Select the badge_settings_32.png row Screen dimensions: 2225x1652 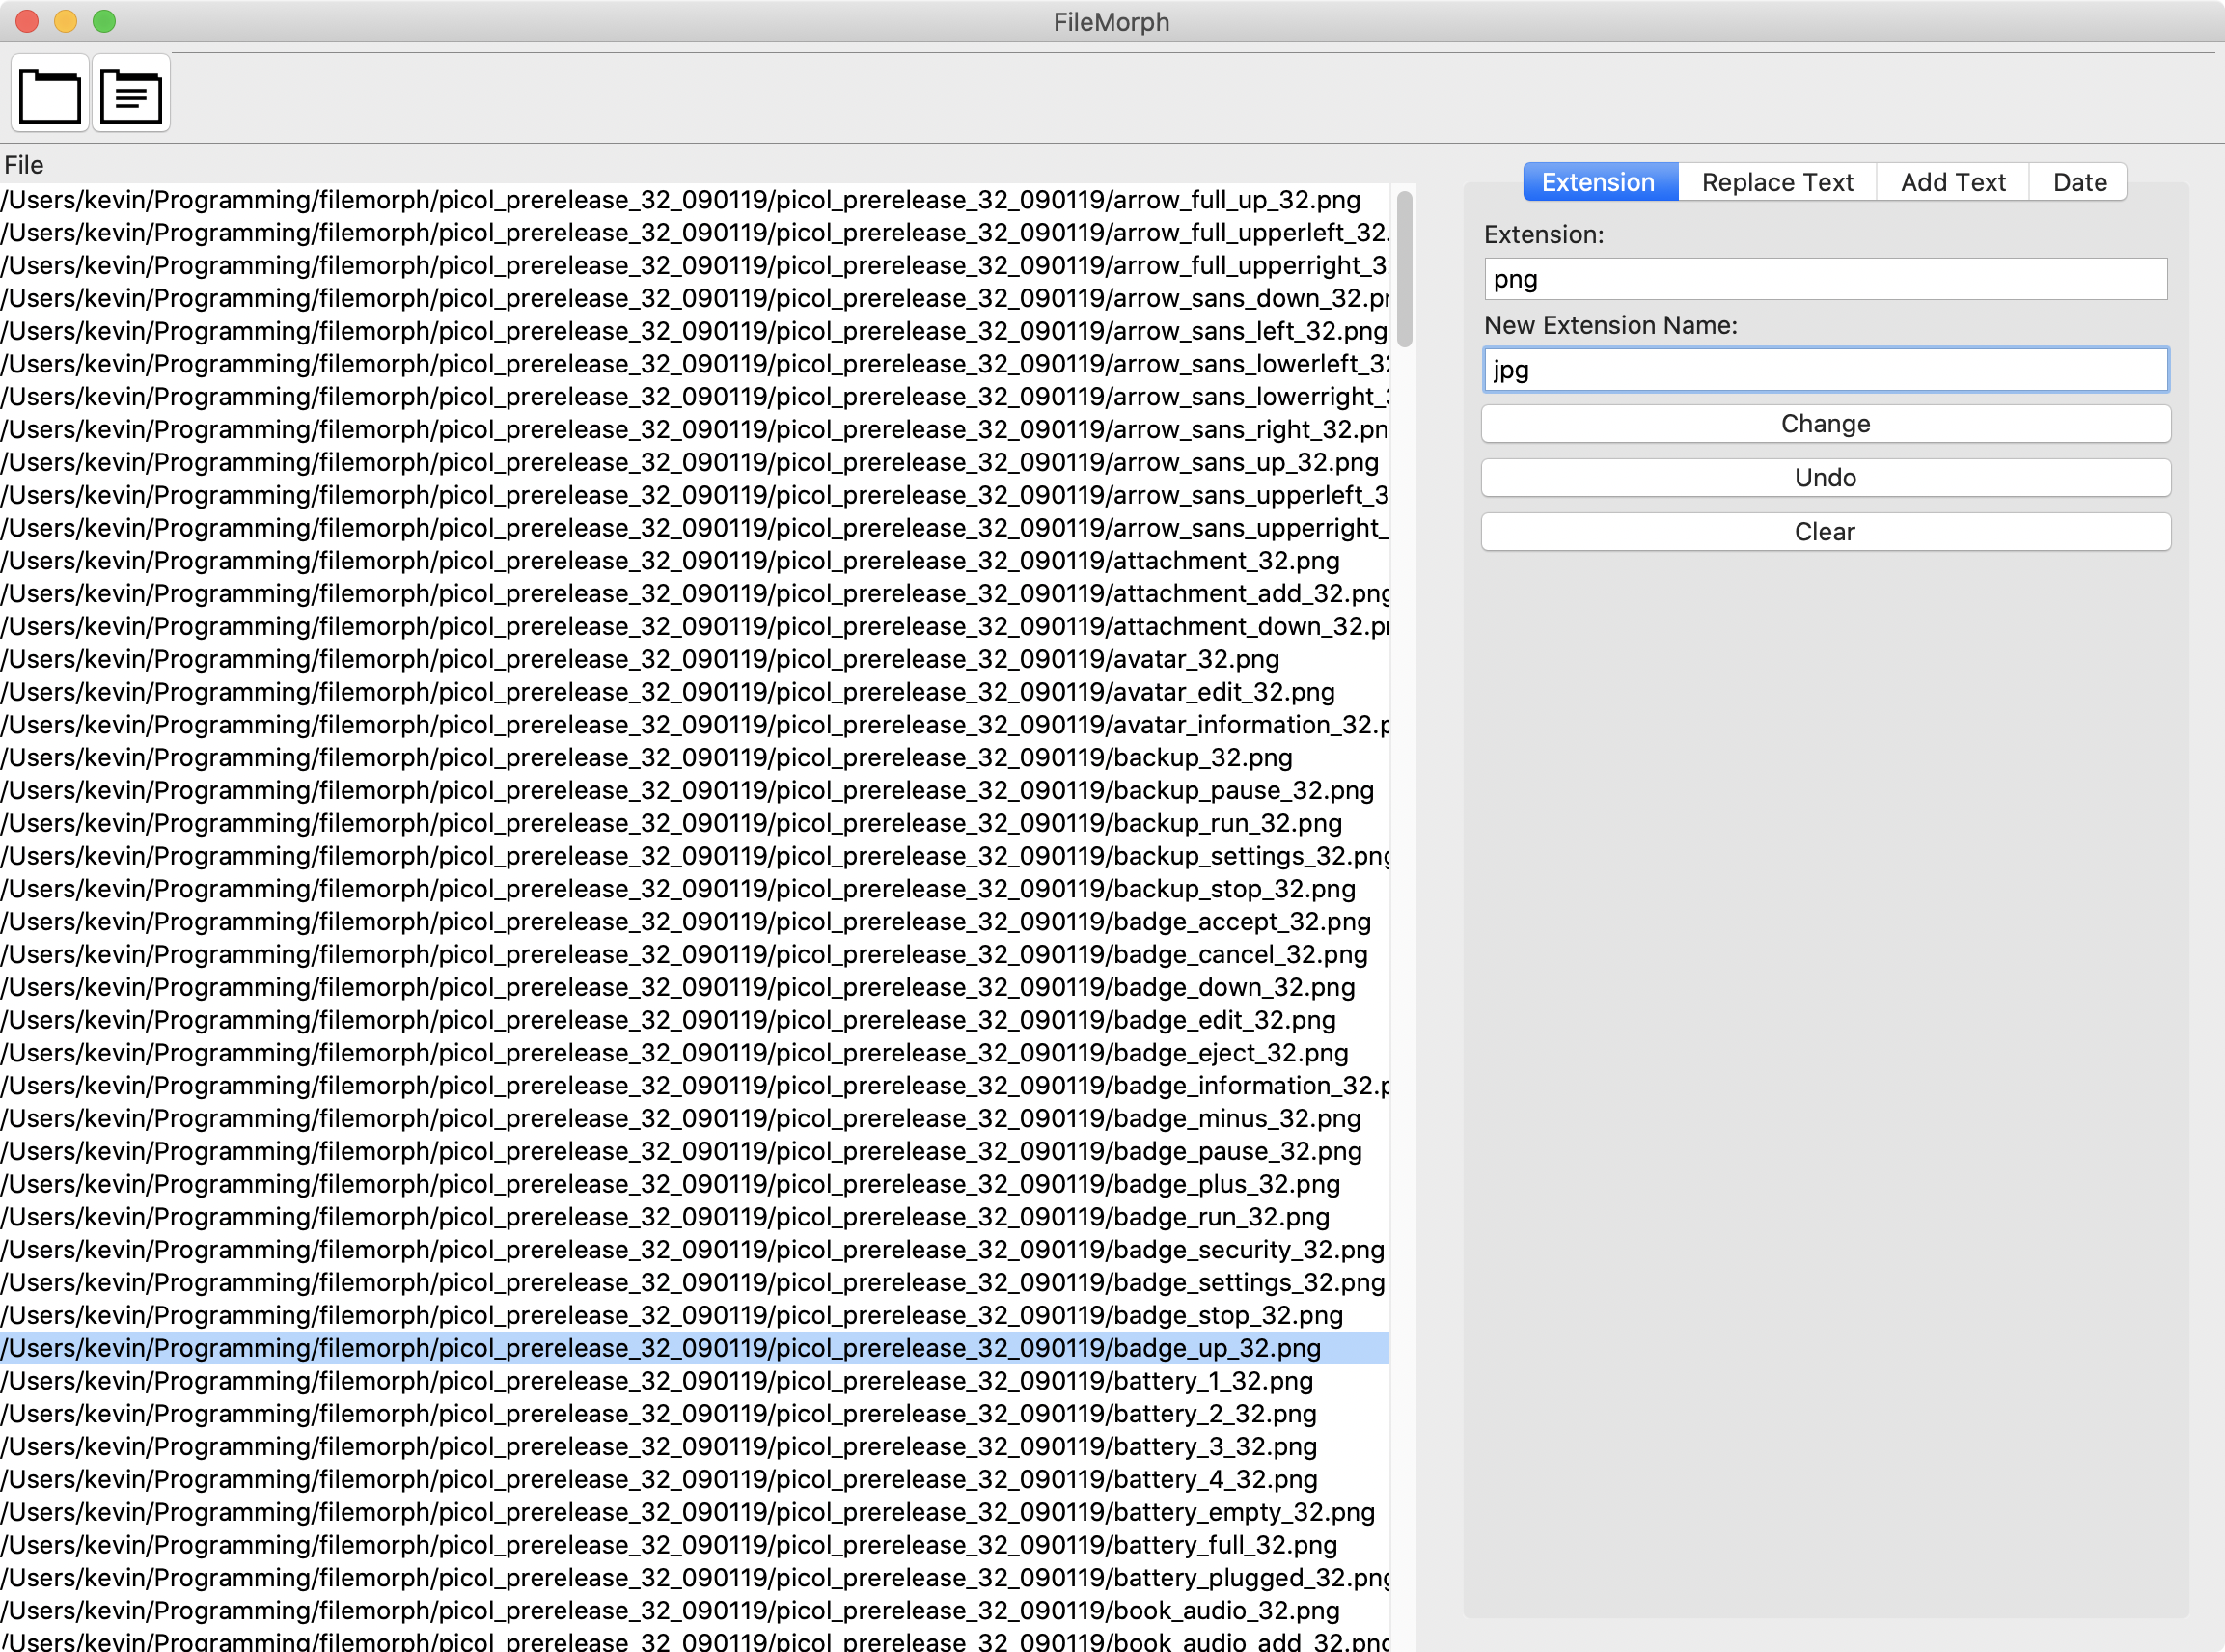pyautogui.click(x=694, y=1283)
